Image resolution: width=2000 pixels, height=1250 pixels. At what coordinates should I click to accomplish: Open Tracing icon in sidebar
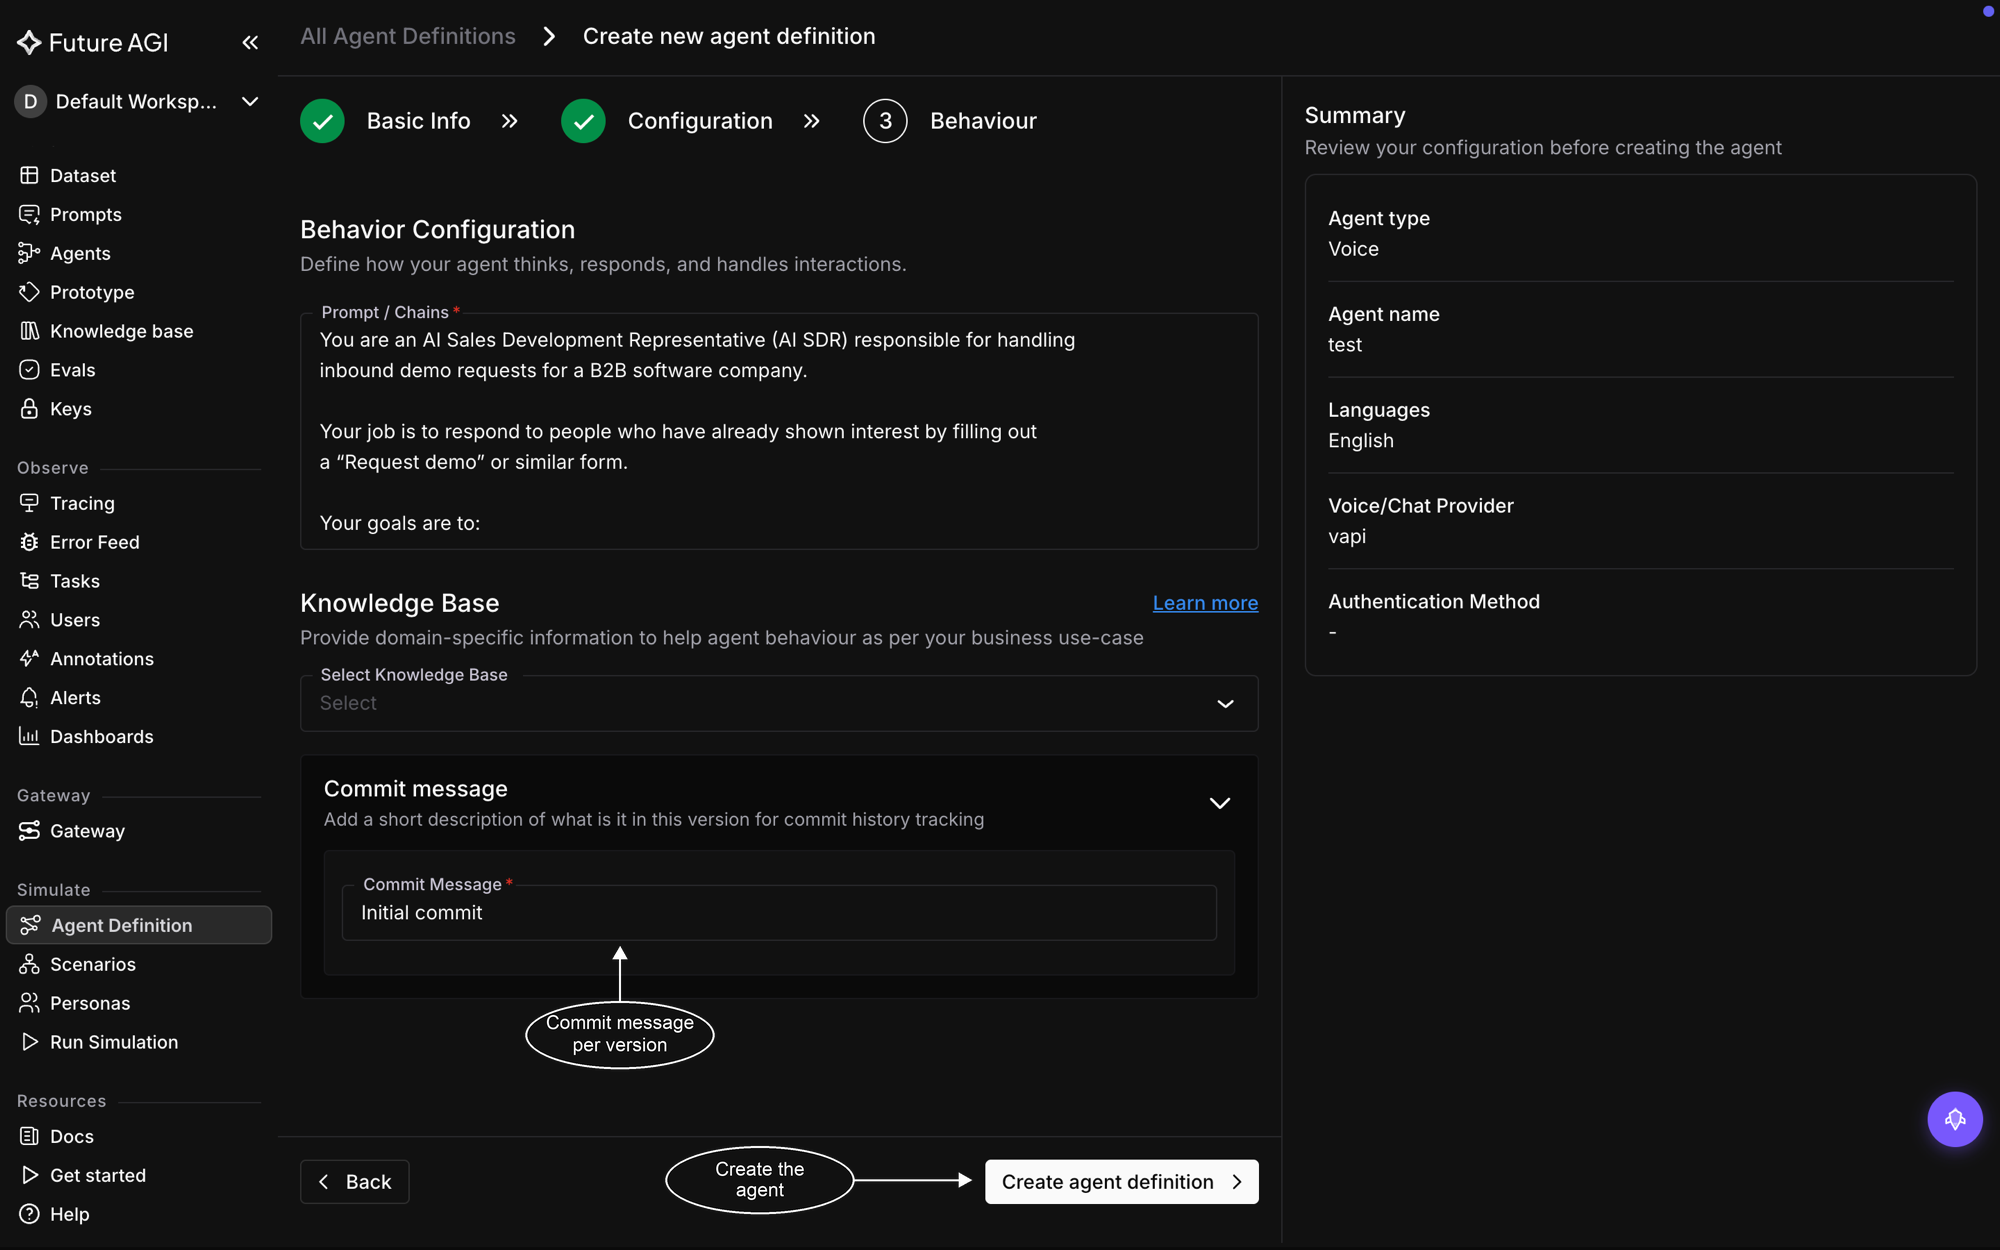tap(29, 503)
